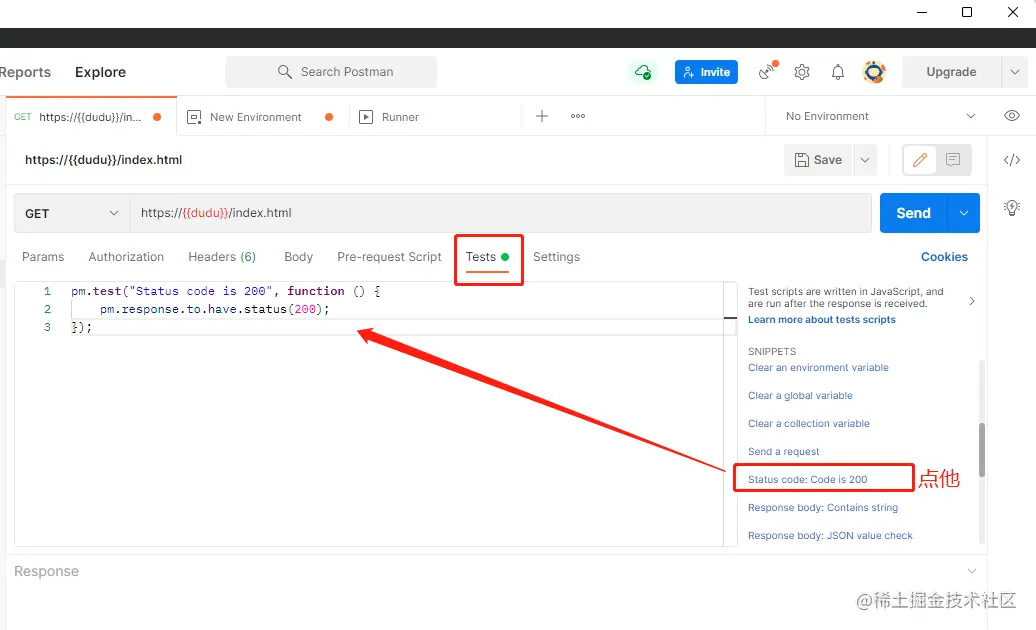Insert Clear an environment variable snippet
1036x630 pixels.
click(x=818, y=368)
